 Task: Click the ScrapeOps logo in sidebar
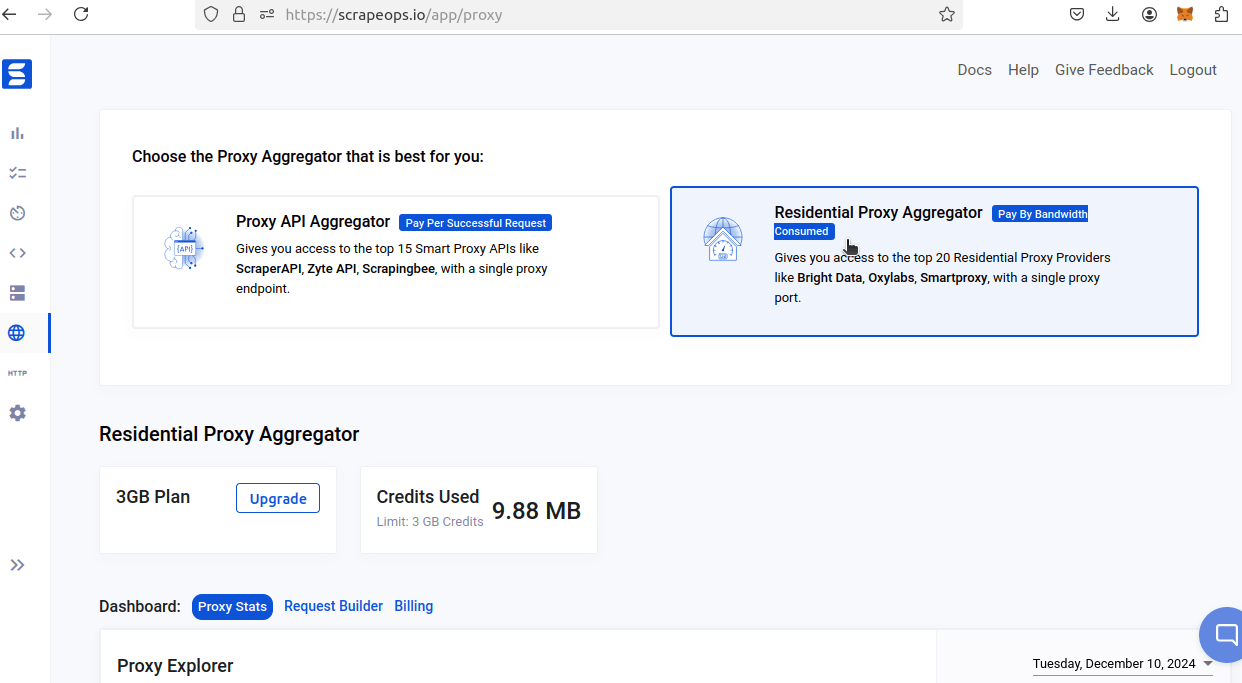(x=17, y=74)
